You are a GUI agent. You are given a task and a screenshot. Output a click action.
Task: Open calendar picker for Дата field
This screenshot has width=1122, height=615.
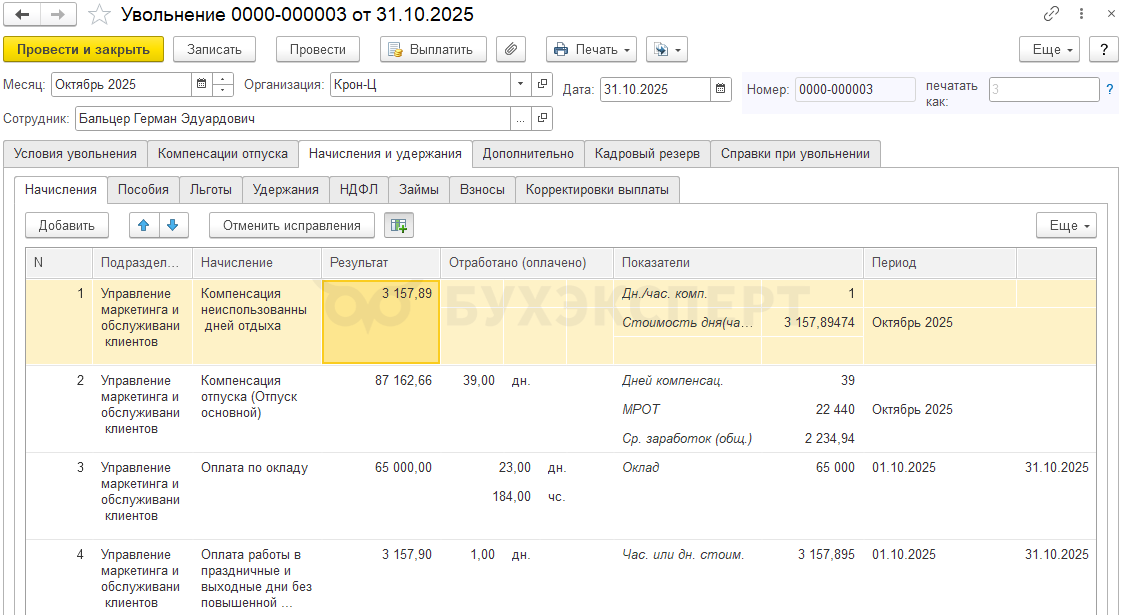point(721,89)
